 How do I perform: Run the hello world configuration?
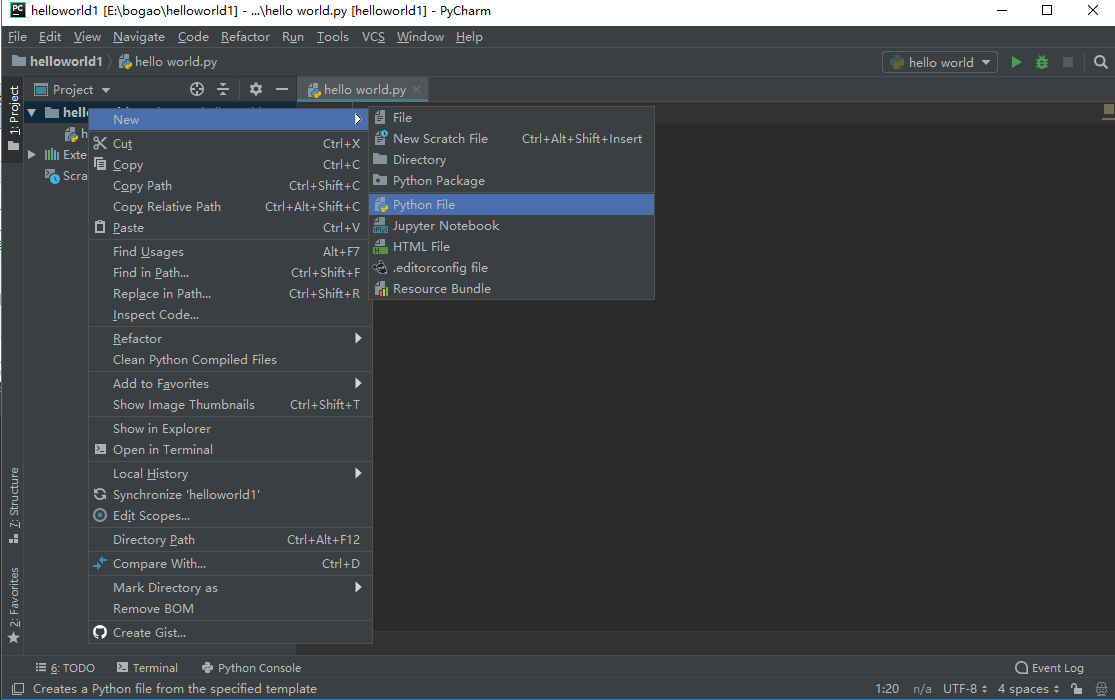[1016, 63]
